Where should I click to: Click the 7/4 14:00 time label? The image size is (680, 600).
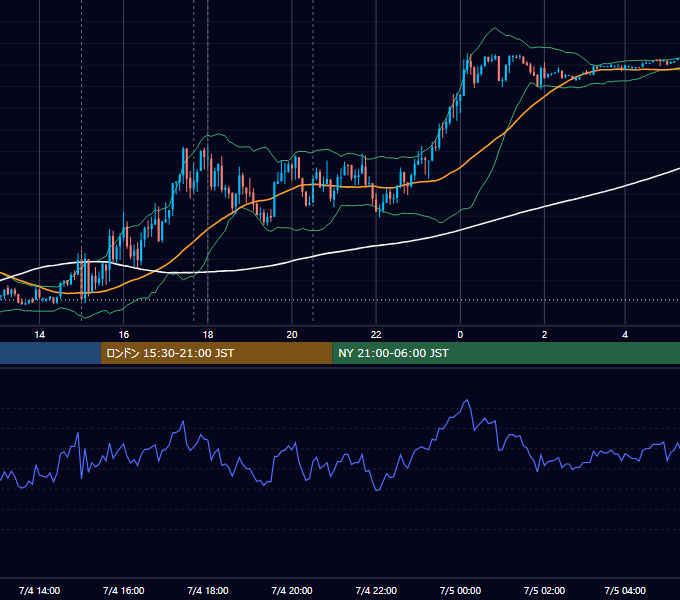click(39, 590)
